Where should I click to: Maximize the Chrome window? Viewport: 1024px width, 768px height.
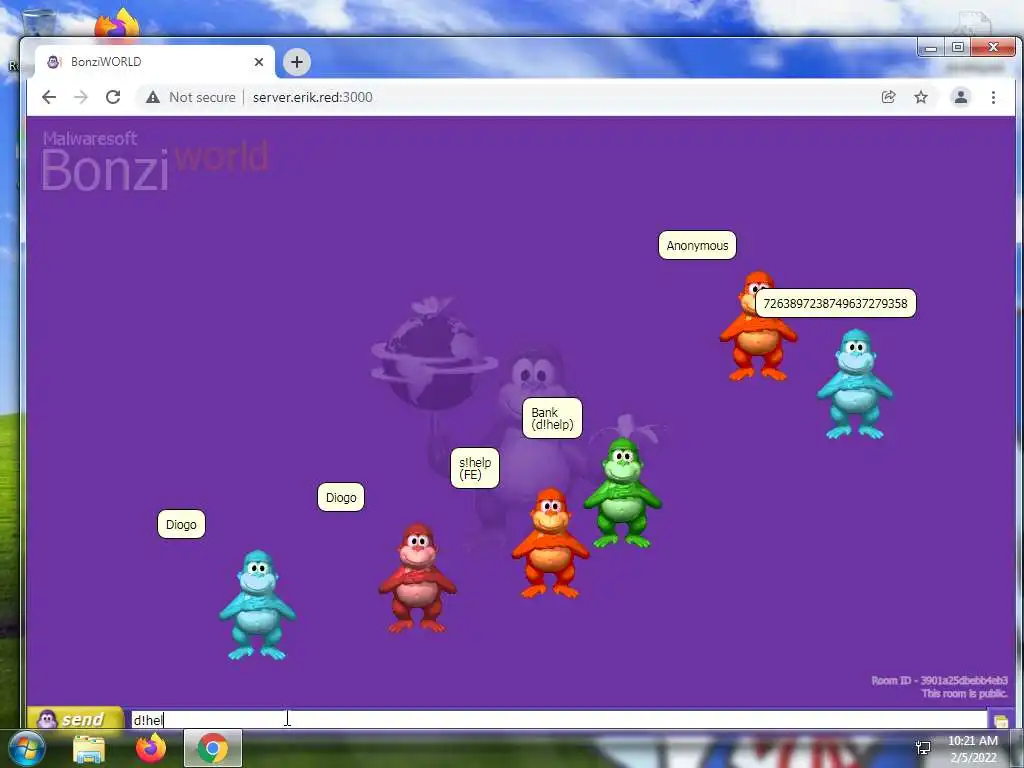tap(957, 48)
